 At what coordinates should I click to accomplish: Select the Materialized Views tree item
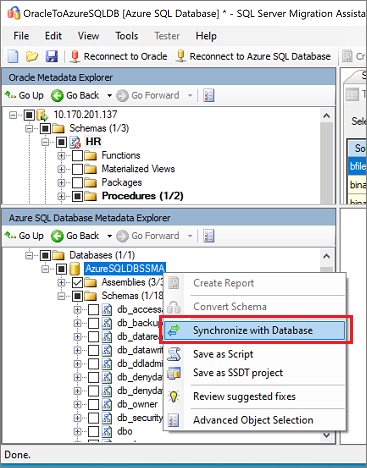(x=138, y=169)
